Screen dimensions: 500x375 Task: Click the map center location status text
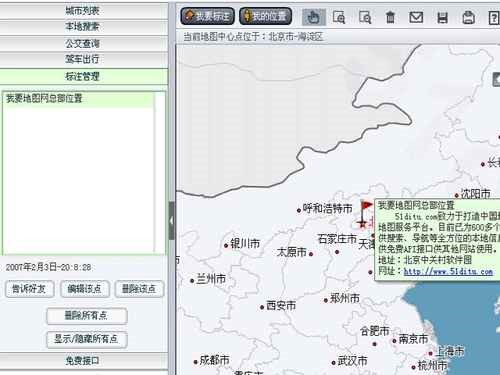pos(253,36)
